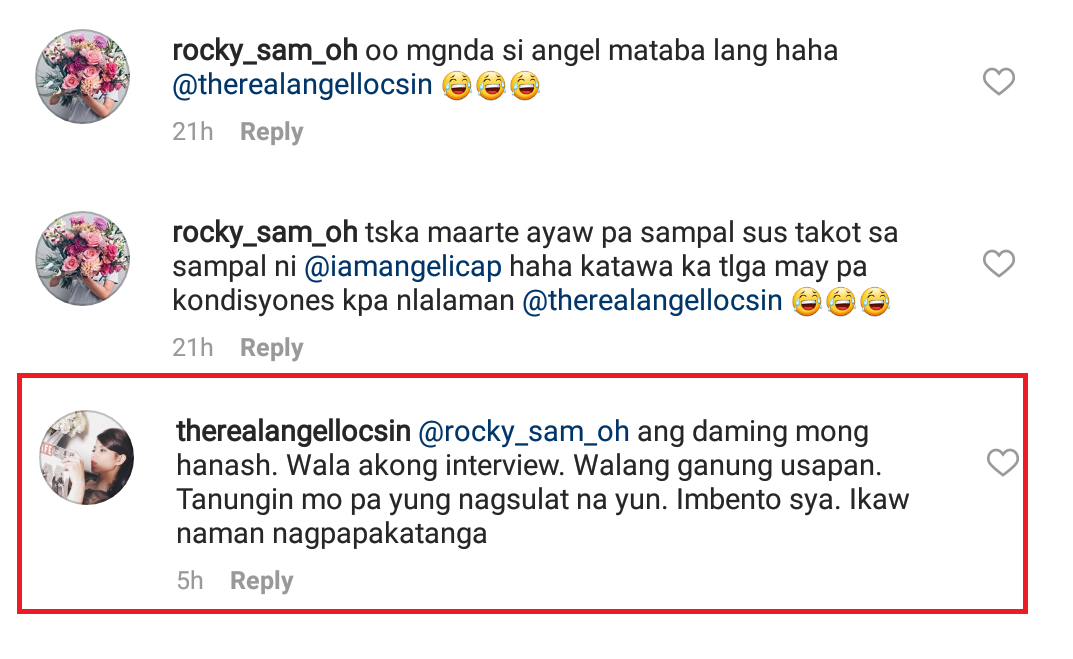Open the flower avatar on the 'mataba lang' comment
Screen dimensions: 1073x659
[83, 76]
